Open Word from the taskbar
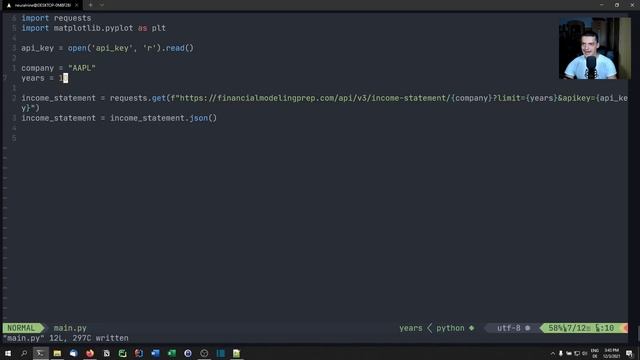Screen dimensions: 640x360 155,353
